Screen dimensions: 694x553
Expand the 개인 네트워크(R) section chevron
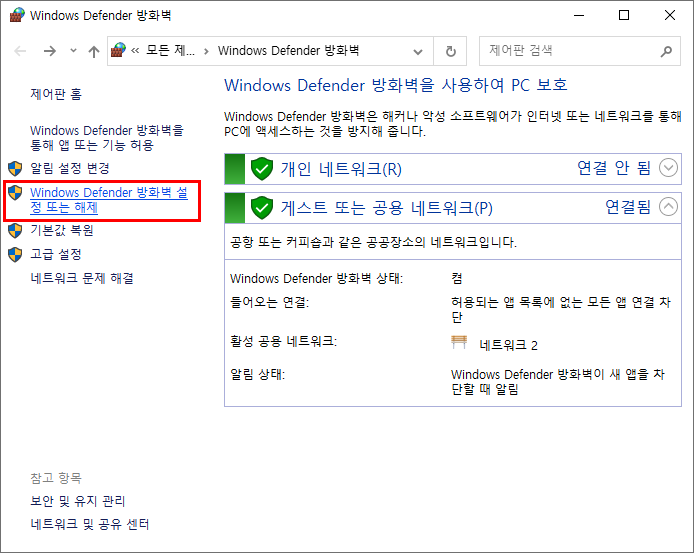(x=668, y=168)
